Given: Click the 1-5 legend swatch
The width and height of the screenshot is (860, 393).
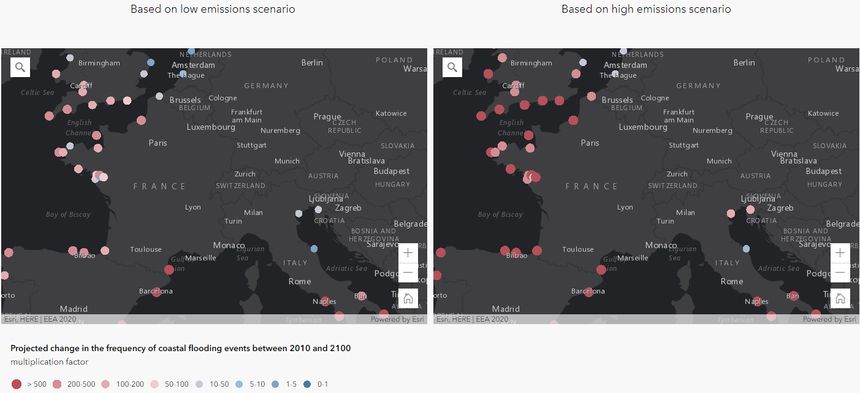Looking at the screenshot, I should pos(275,384).
